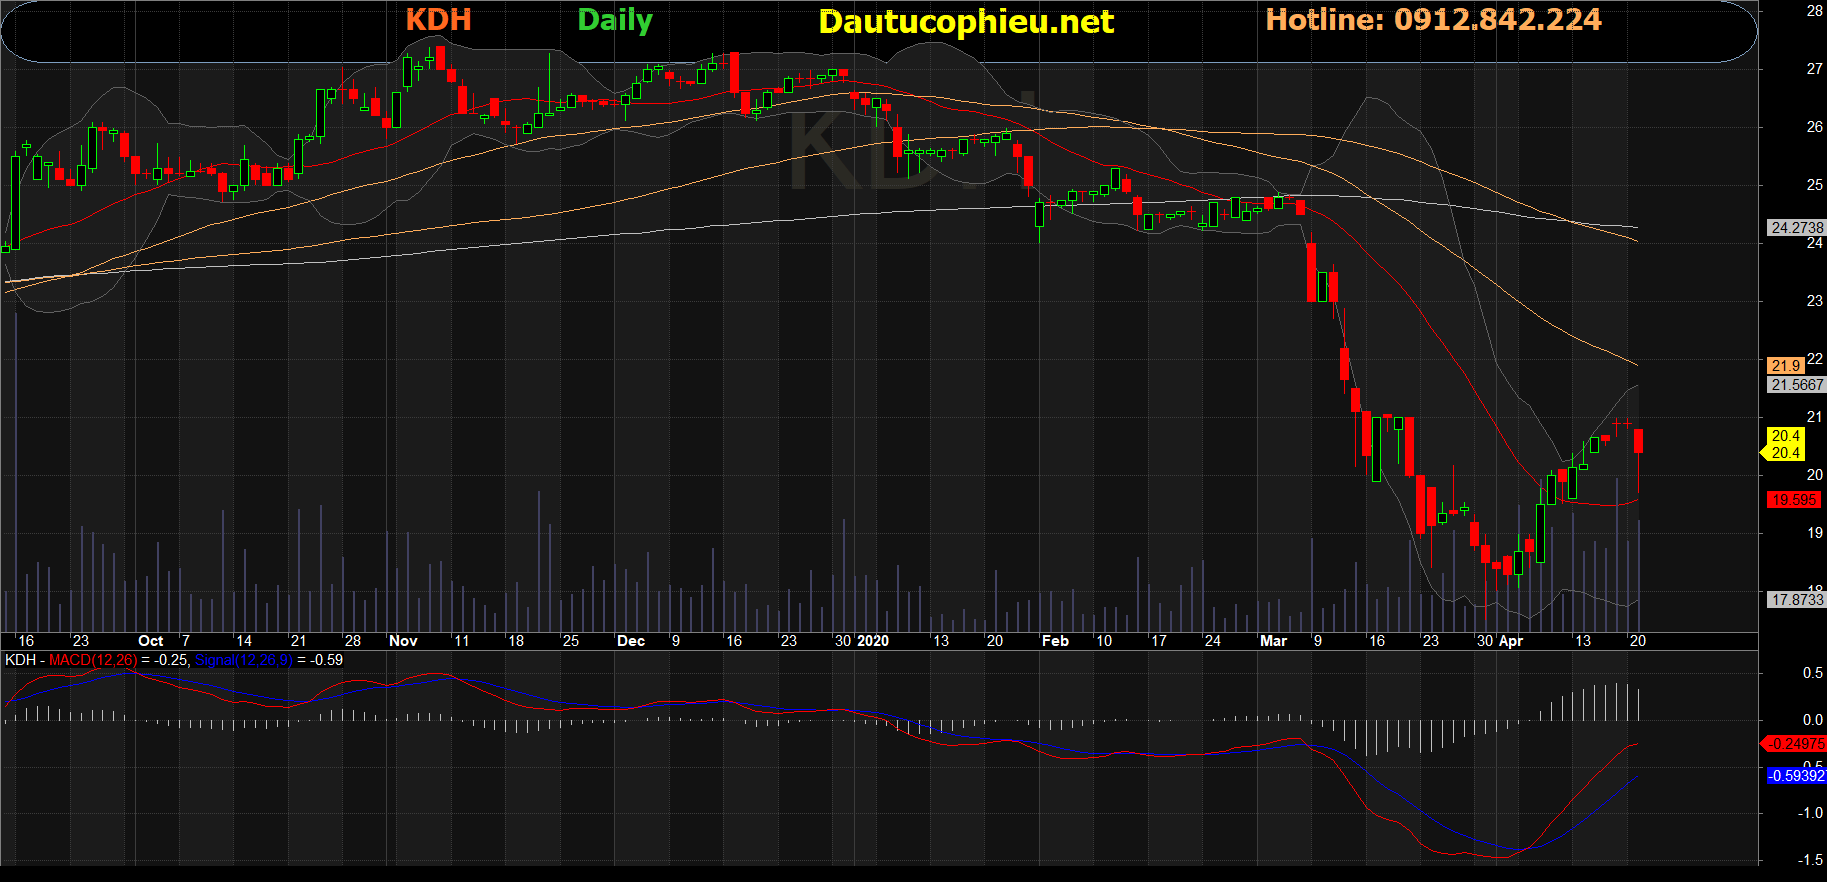Select the red -0.24975 MACD value tag
The image size is (1827, 882).
[1794, 744]
